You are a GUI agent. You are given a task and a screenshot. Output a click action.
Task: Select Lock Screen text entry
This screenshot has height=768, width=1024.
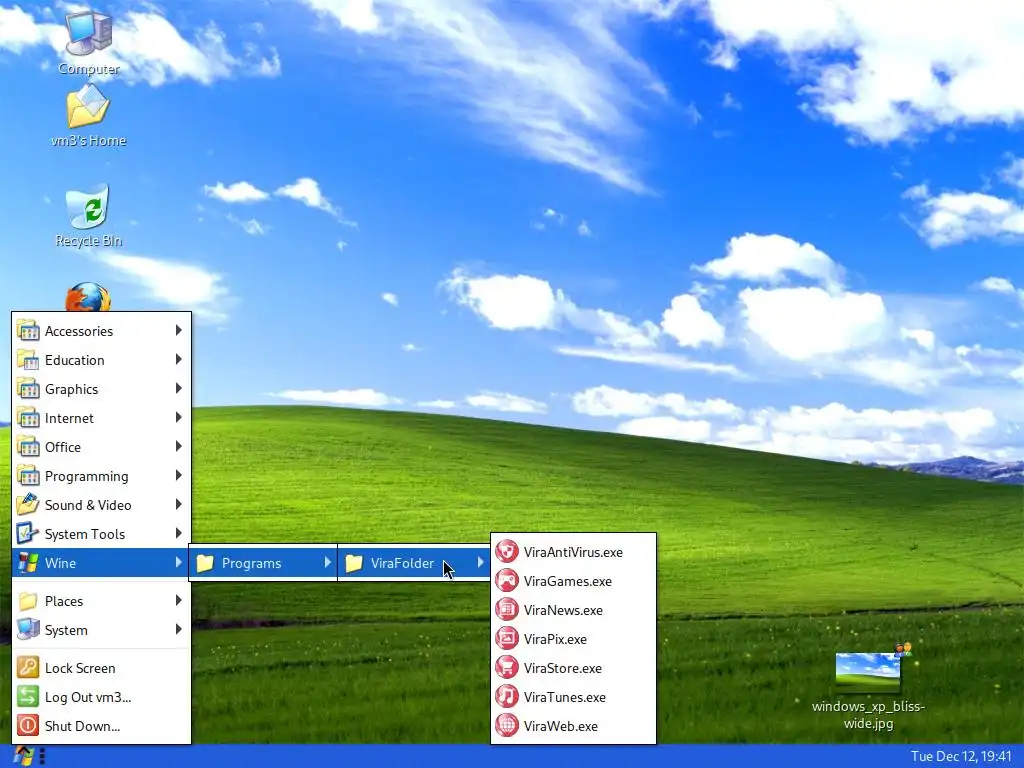pyautogui.click(x=80, y=668)
